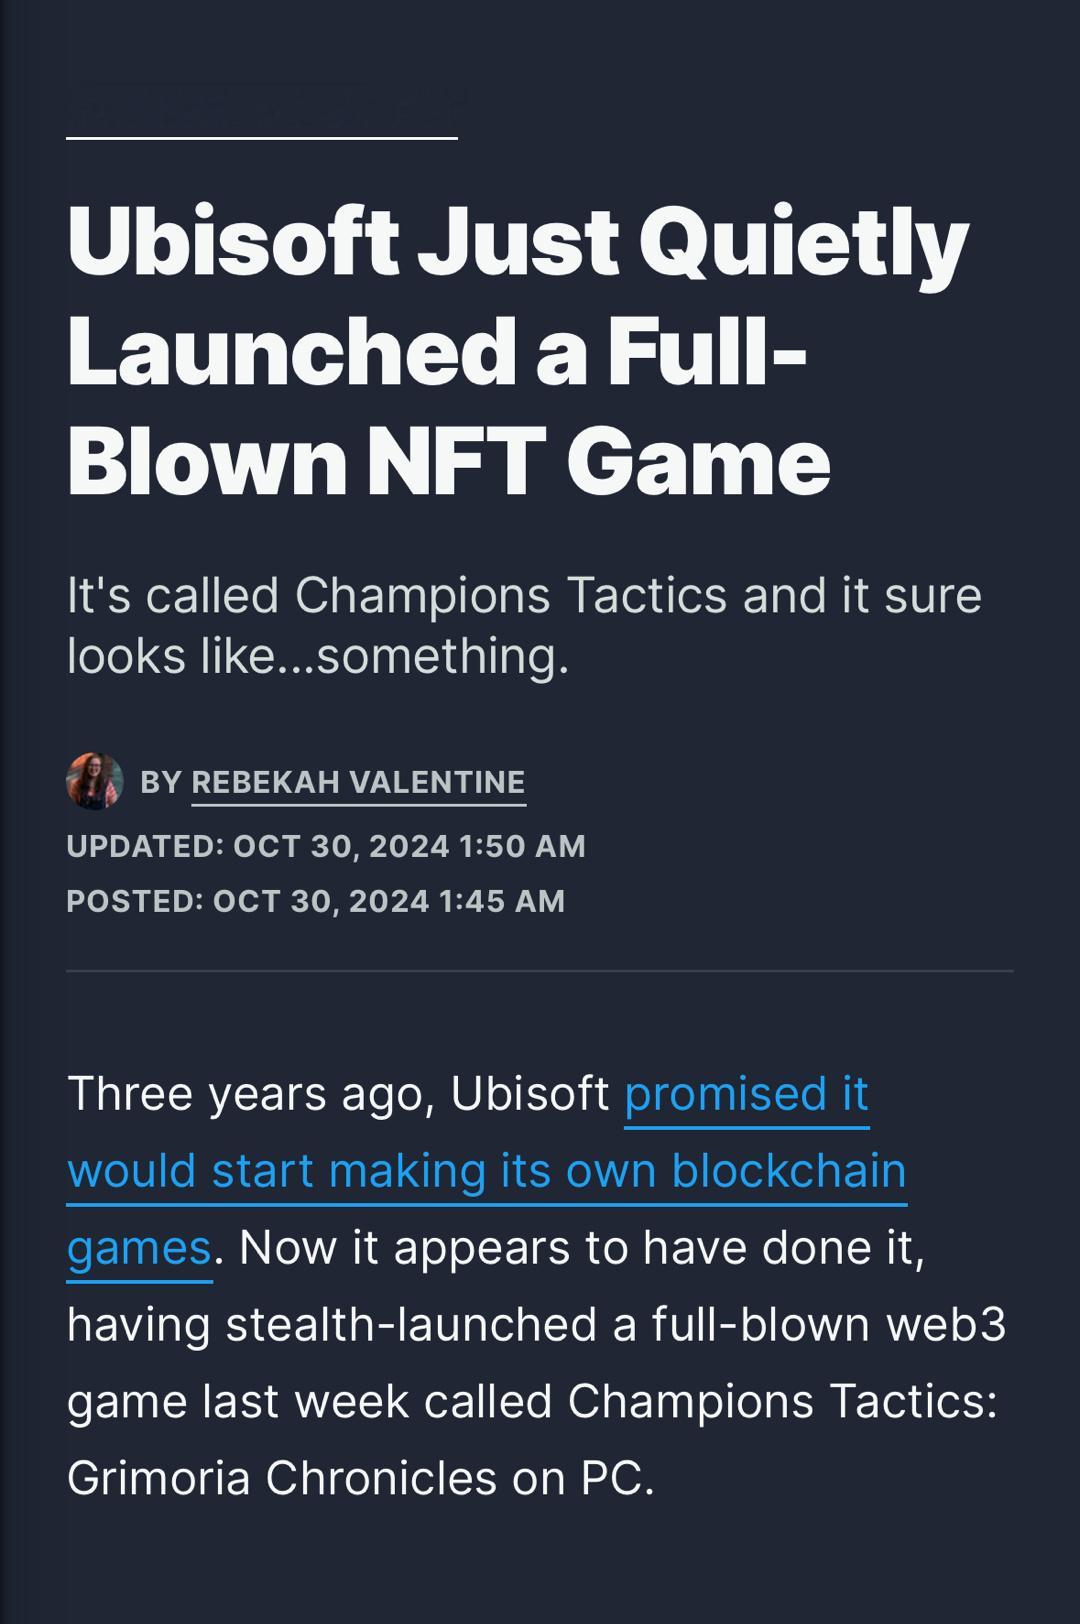
Task: Select "Grimoria Chronicles" text in the last line
Action: tap(282, 1478)
